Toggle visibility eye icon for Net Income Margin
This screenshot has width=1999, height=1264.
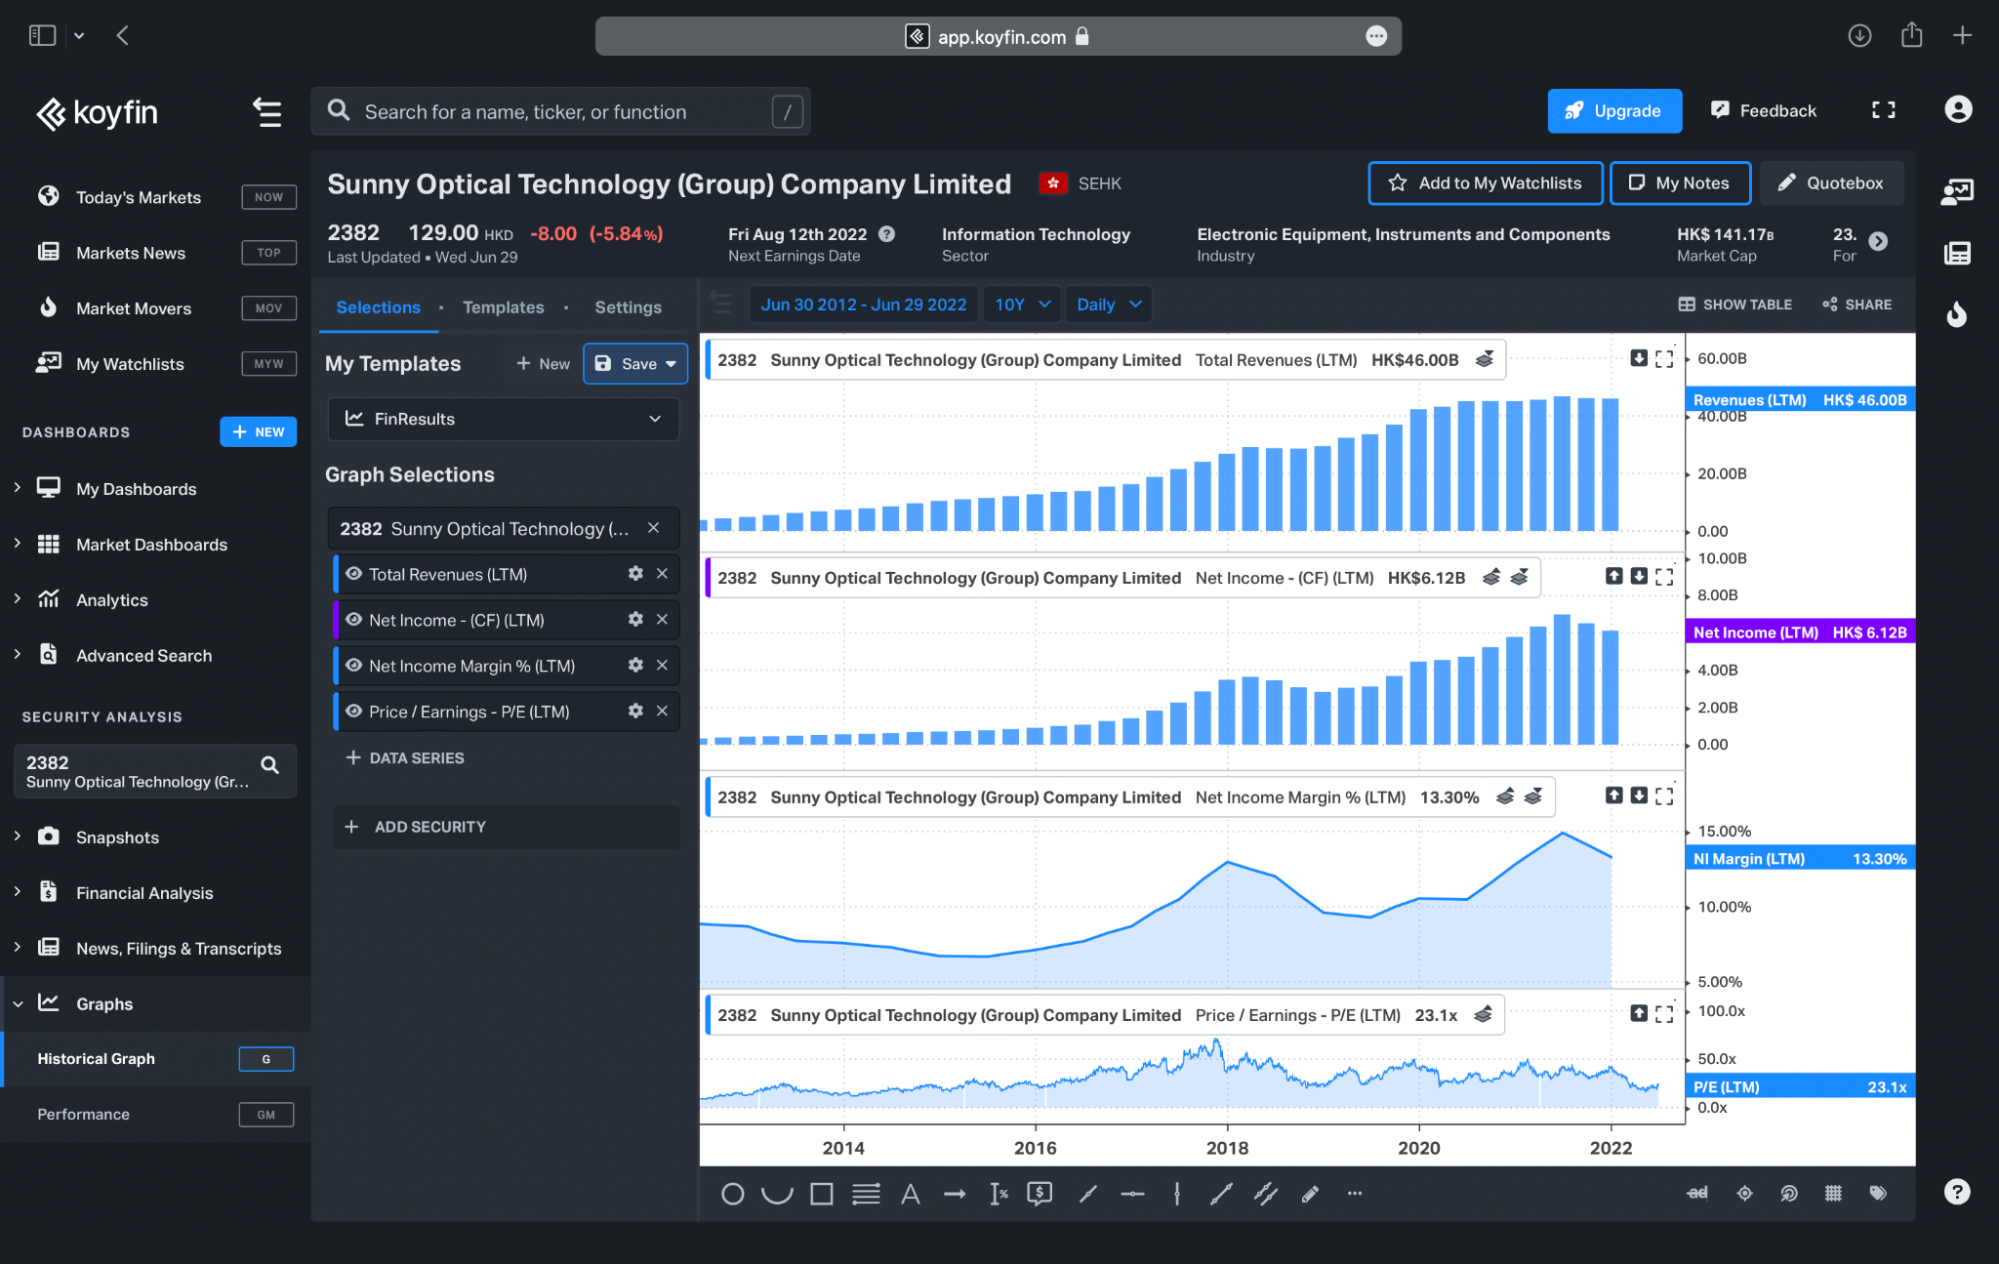pos(354,665)
